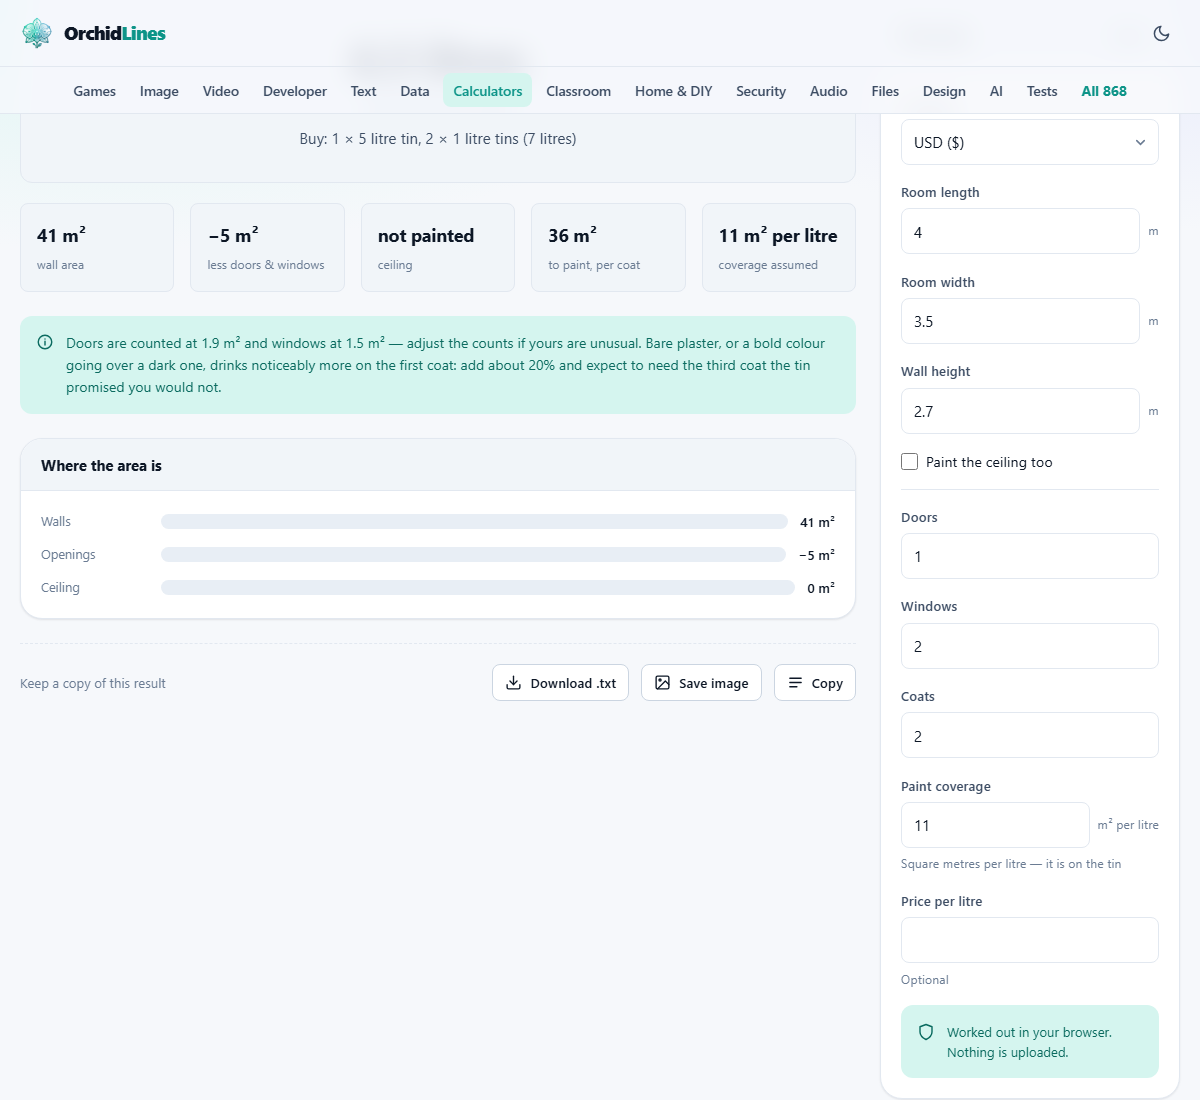Click the Wall height input
Image resolution: width=1200 pixels, height=1100 pixels.
point(1020,411)
